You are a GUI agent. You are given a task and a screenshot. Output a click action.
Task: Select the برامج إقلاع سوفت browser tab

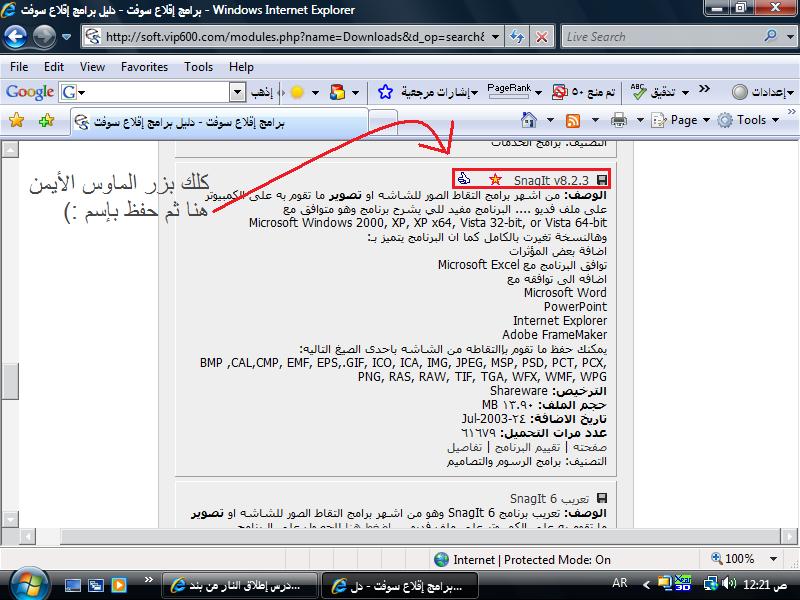(219, 122)
